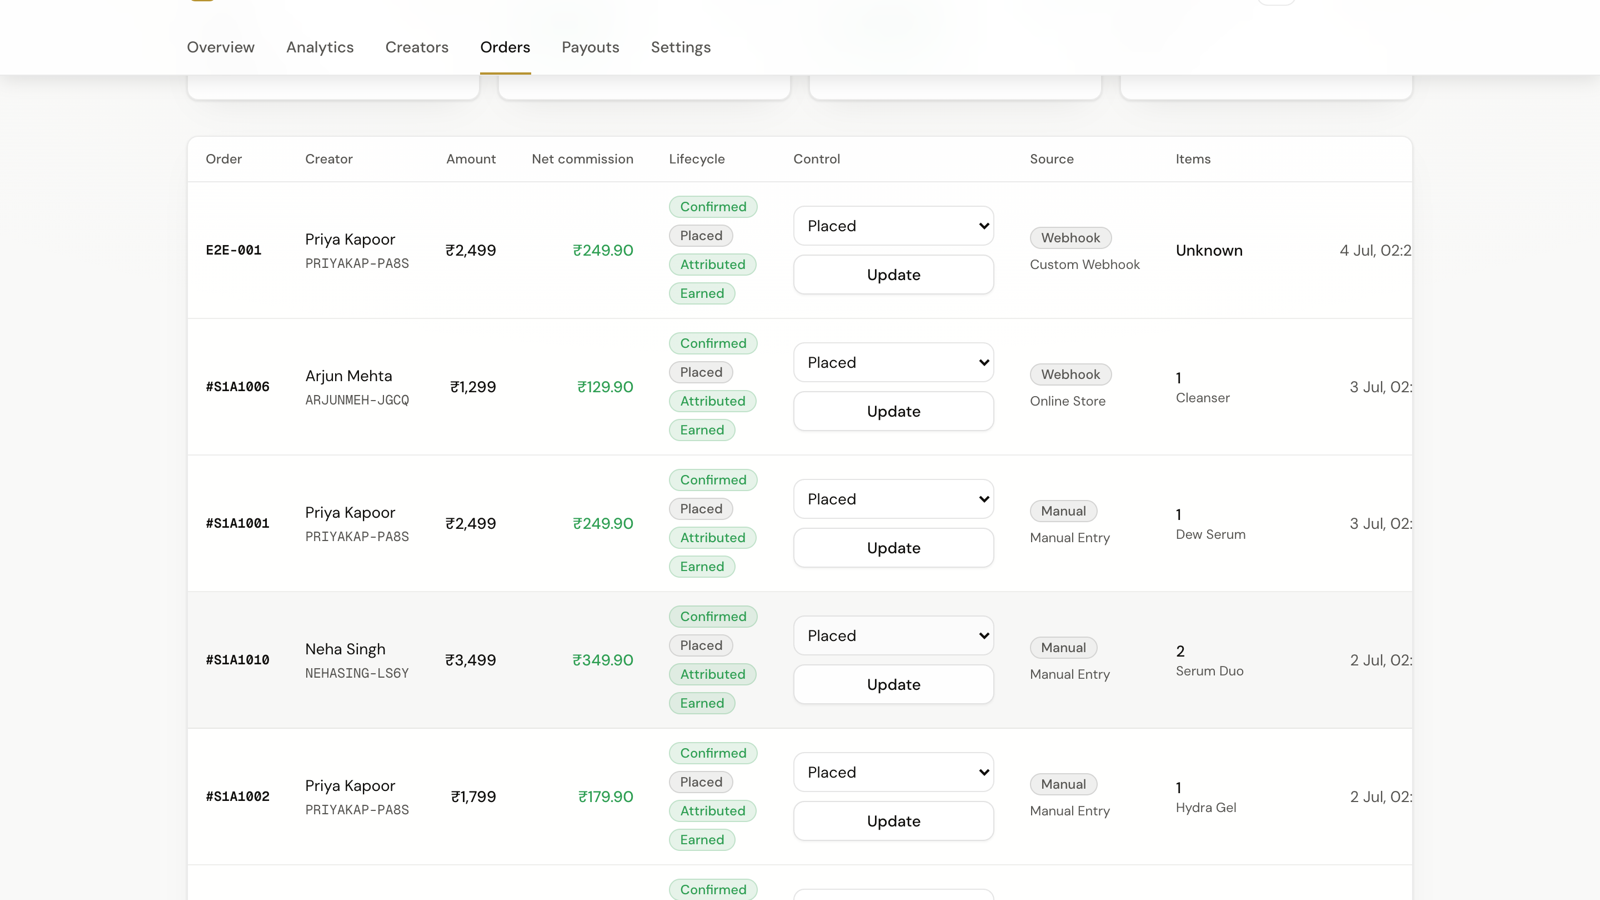
Task: Click creator code ARJUNMEH-JGCQ
Action: 357,400
